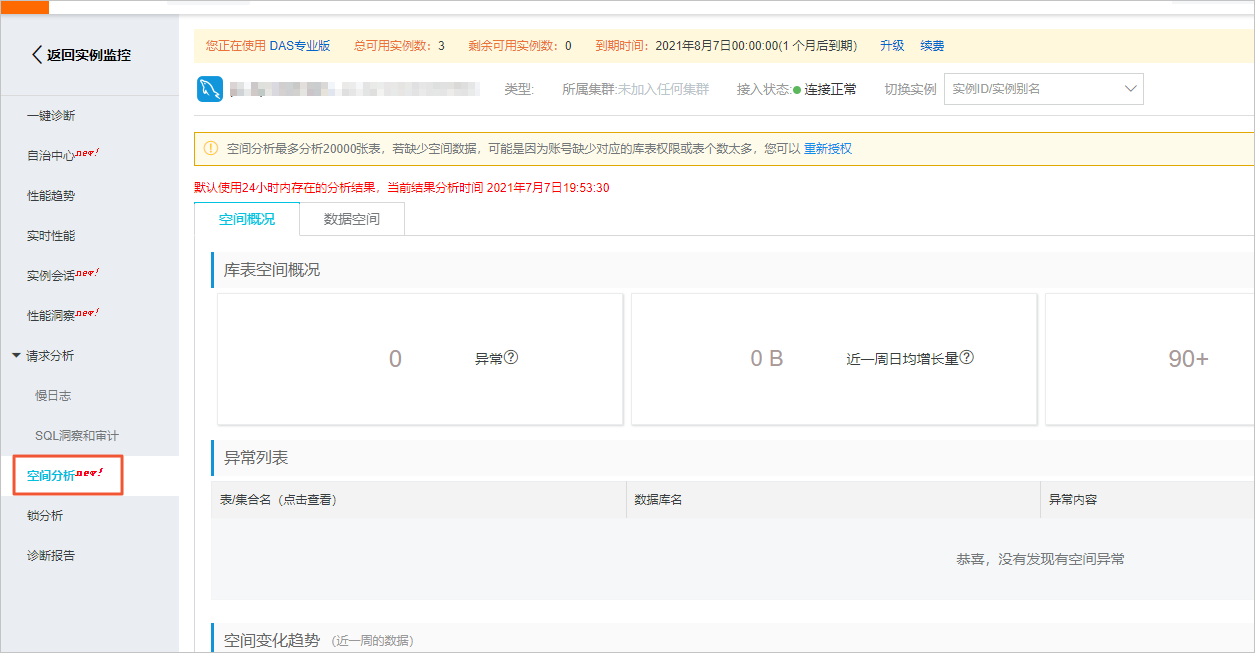The height and width of the screenshot is (653, 1255).
Task: Click the 库表空间概况 section heading
Action: tap(272, 270)
